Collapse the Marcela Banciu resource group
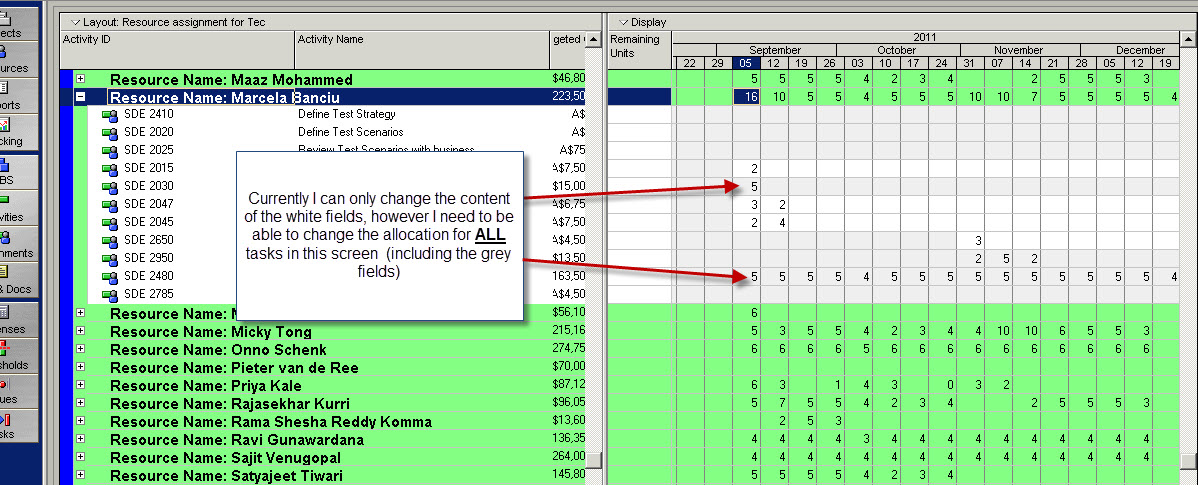This screenshot has width=1198, height=485. tap(80, 97)
